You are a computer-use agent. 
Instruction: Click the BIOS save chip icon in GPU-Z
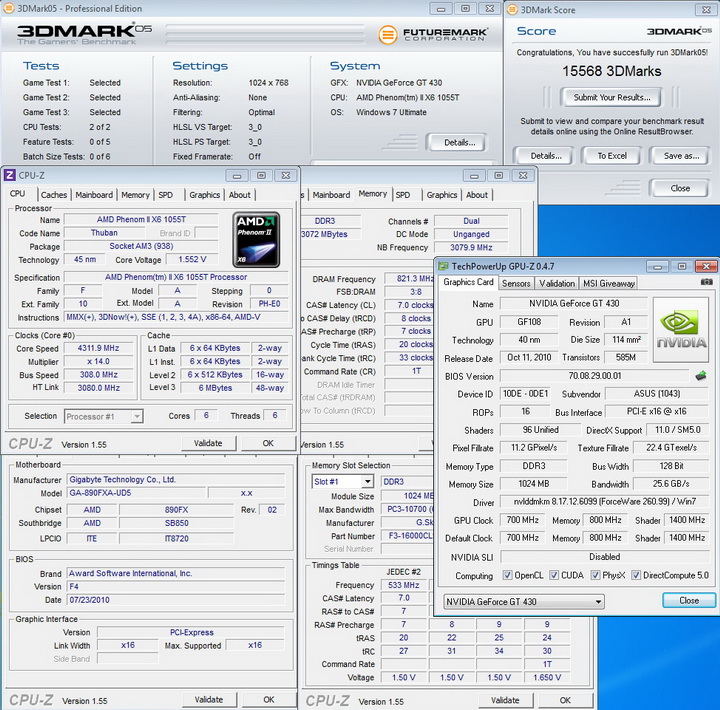[x=701, y=376]
